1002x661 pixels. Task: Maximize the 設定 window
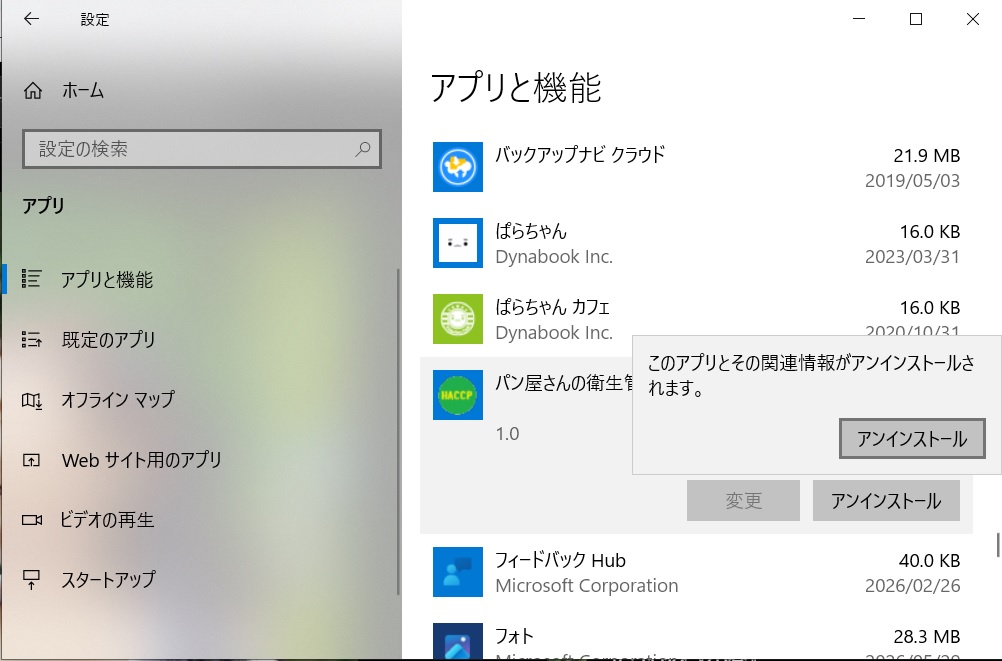click(916, 19)
